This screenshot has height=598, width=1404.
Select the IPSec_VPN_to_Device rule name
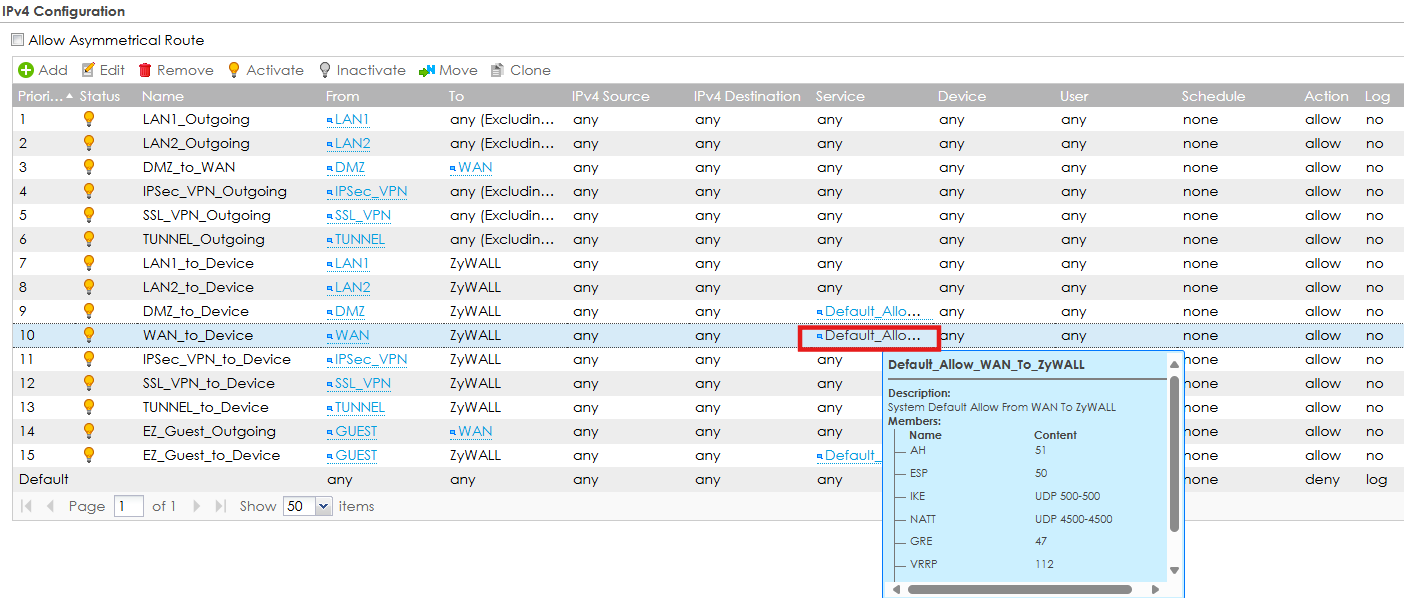(x=217, y=359)
